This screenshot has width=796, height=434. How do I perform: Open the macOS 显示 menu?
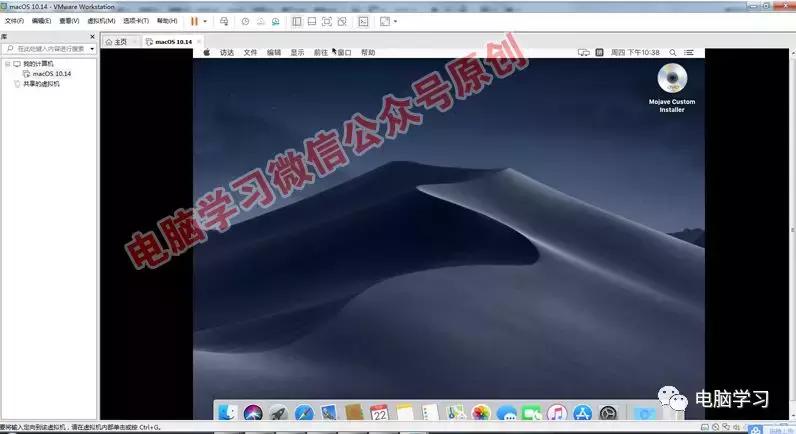tap(297, 52)
